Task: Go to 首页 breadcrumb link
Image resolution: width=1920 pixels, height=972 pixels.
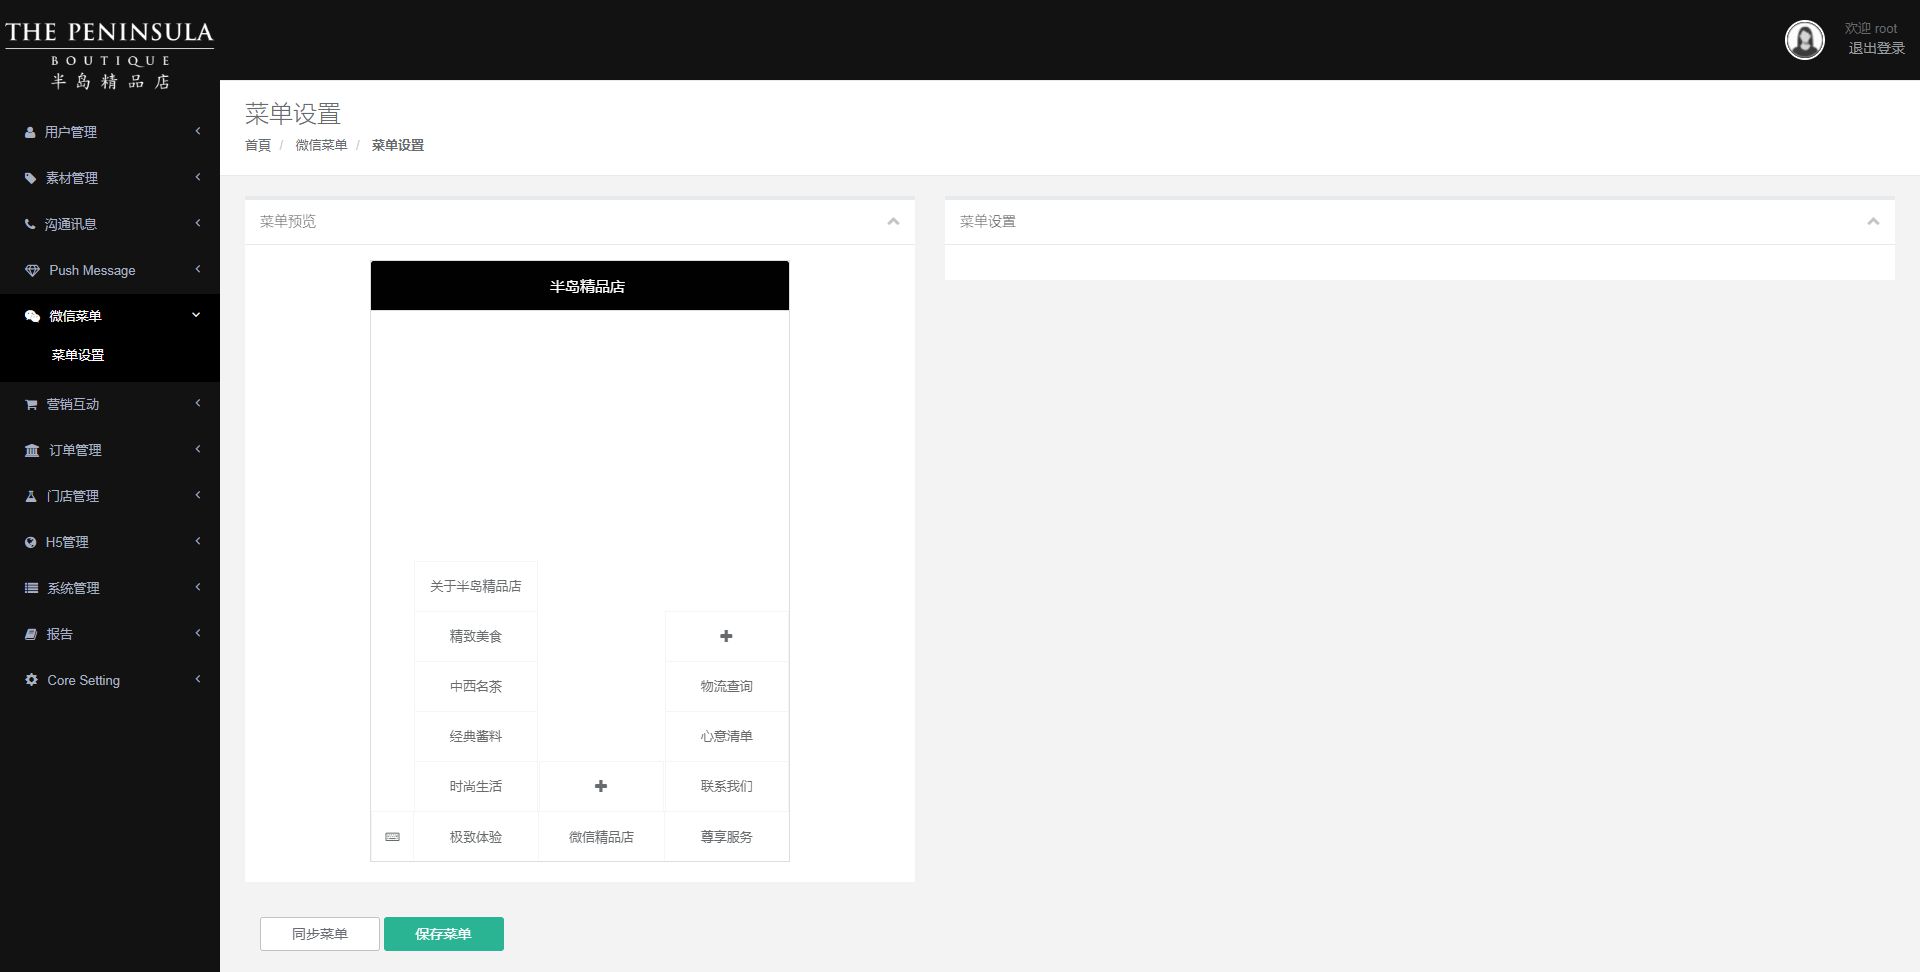Action: coord(258,145)
